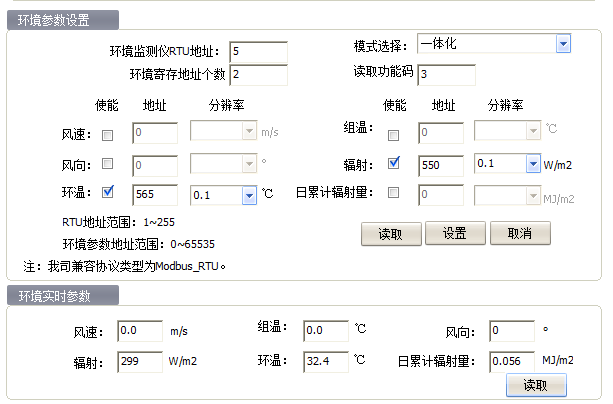Expand the 环温 resolution dropdown
This screenshot has width=613, height=404.
249,196
